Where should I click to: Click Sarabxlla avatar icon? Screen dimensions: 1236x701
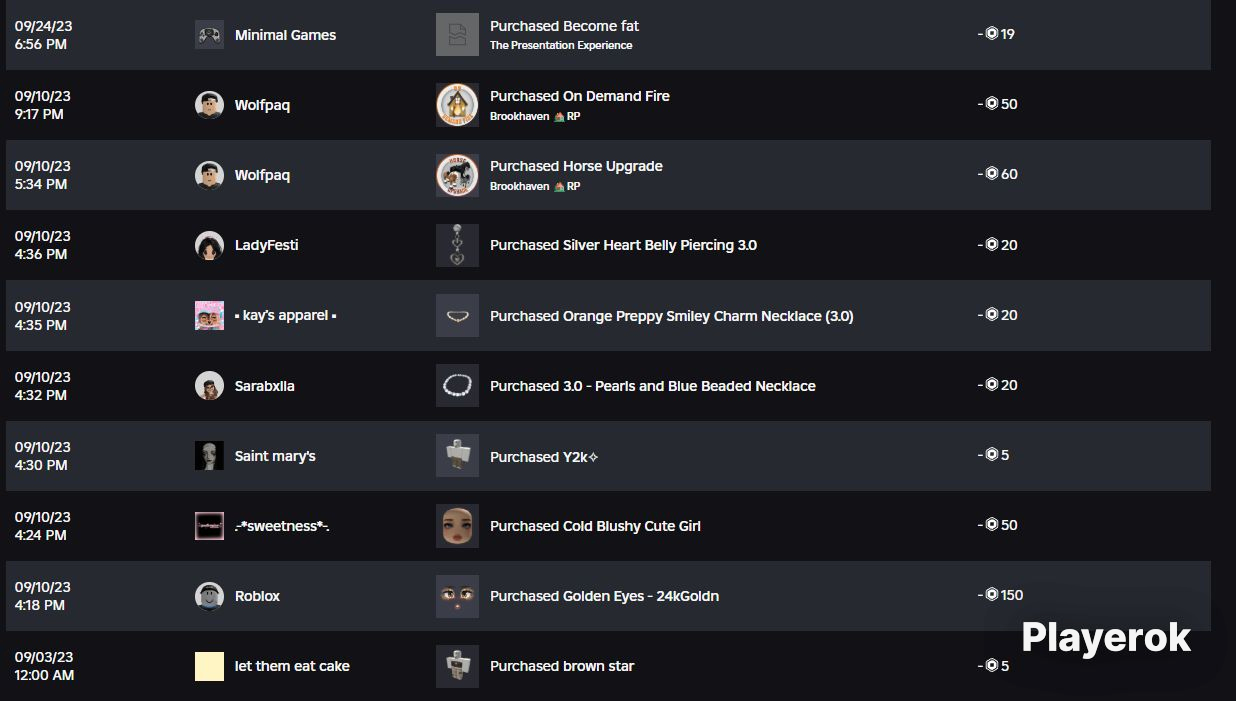pyautogui.click(x=209, y=386)
